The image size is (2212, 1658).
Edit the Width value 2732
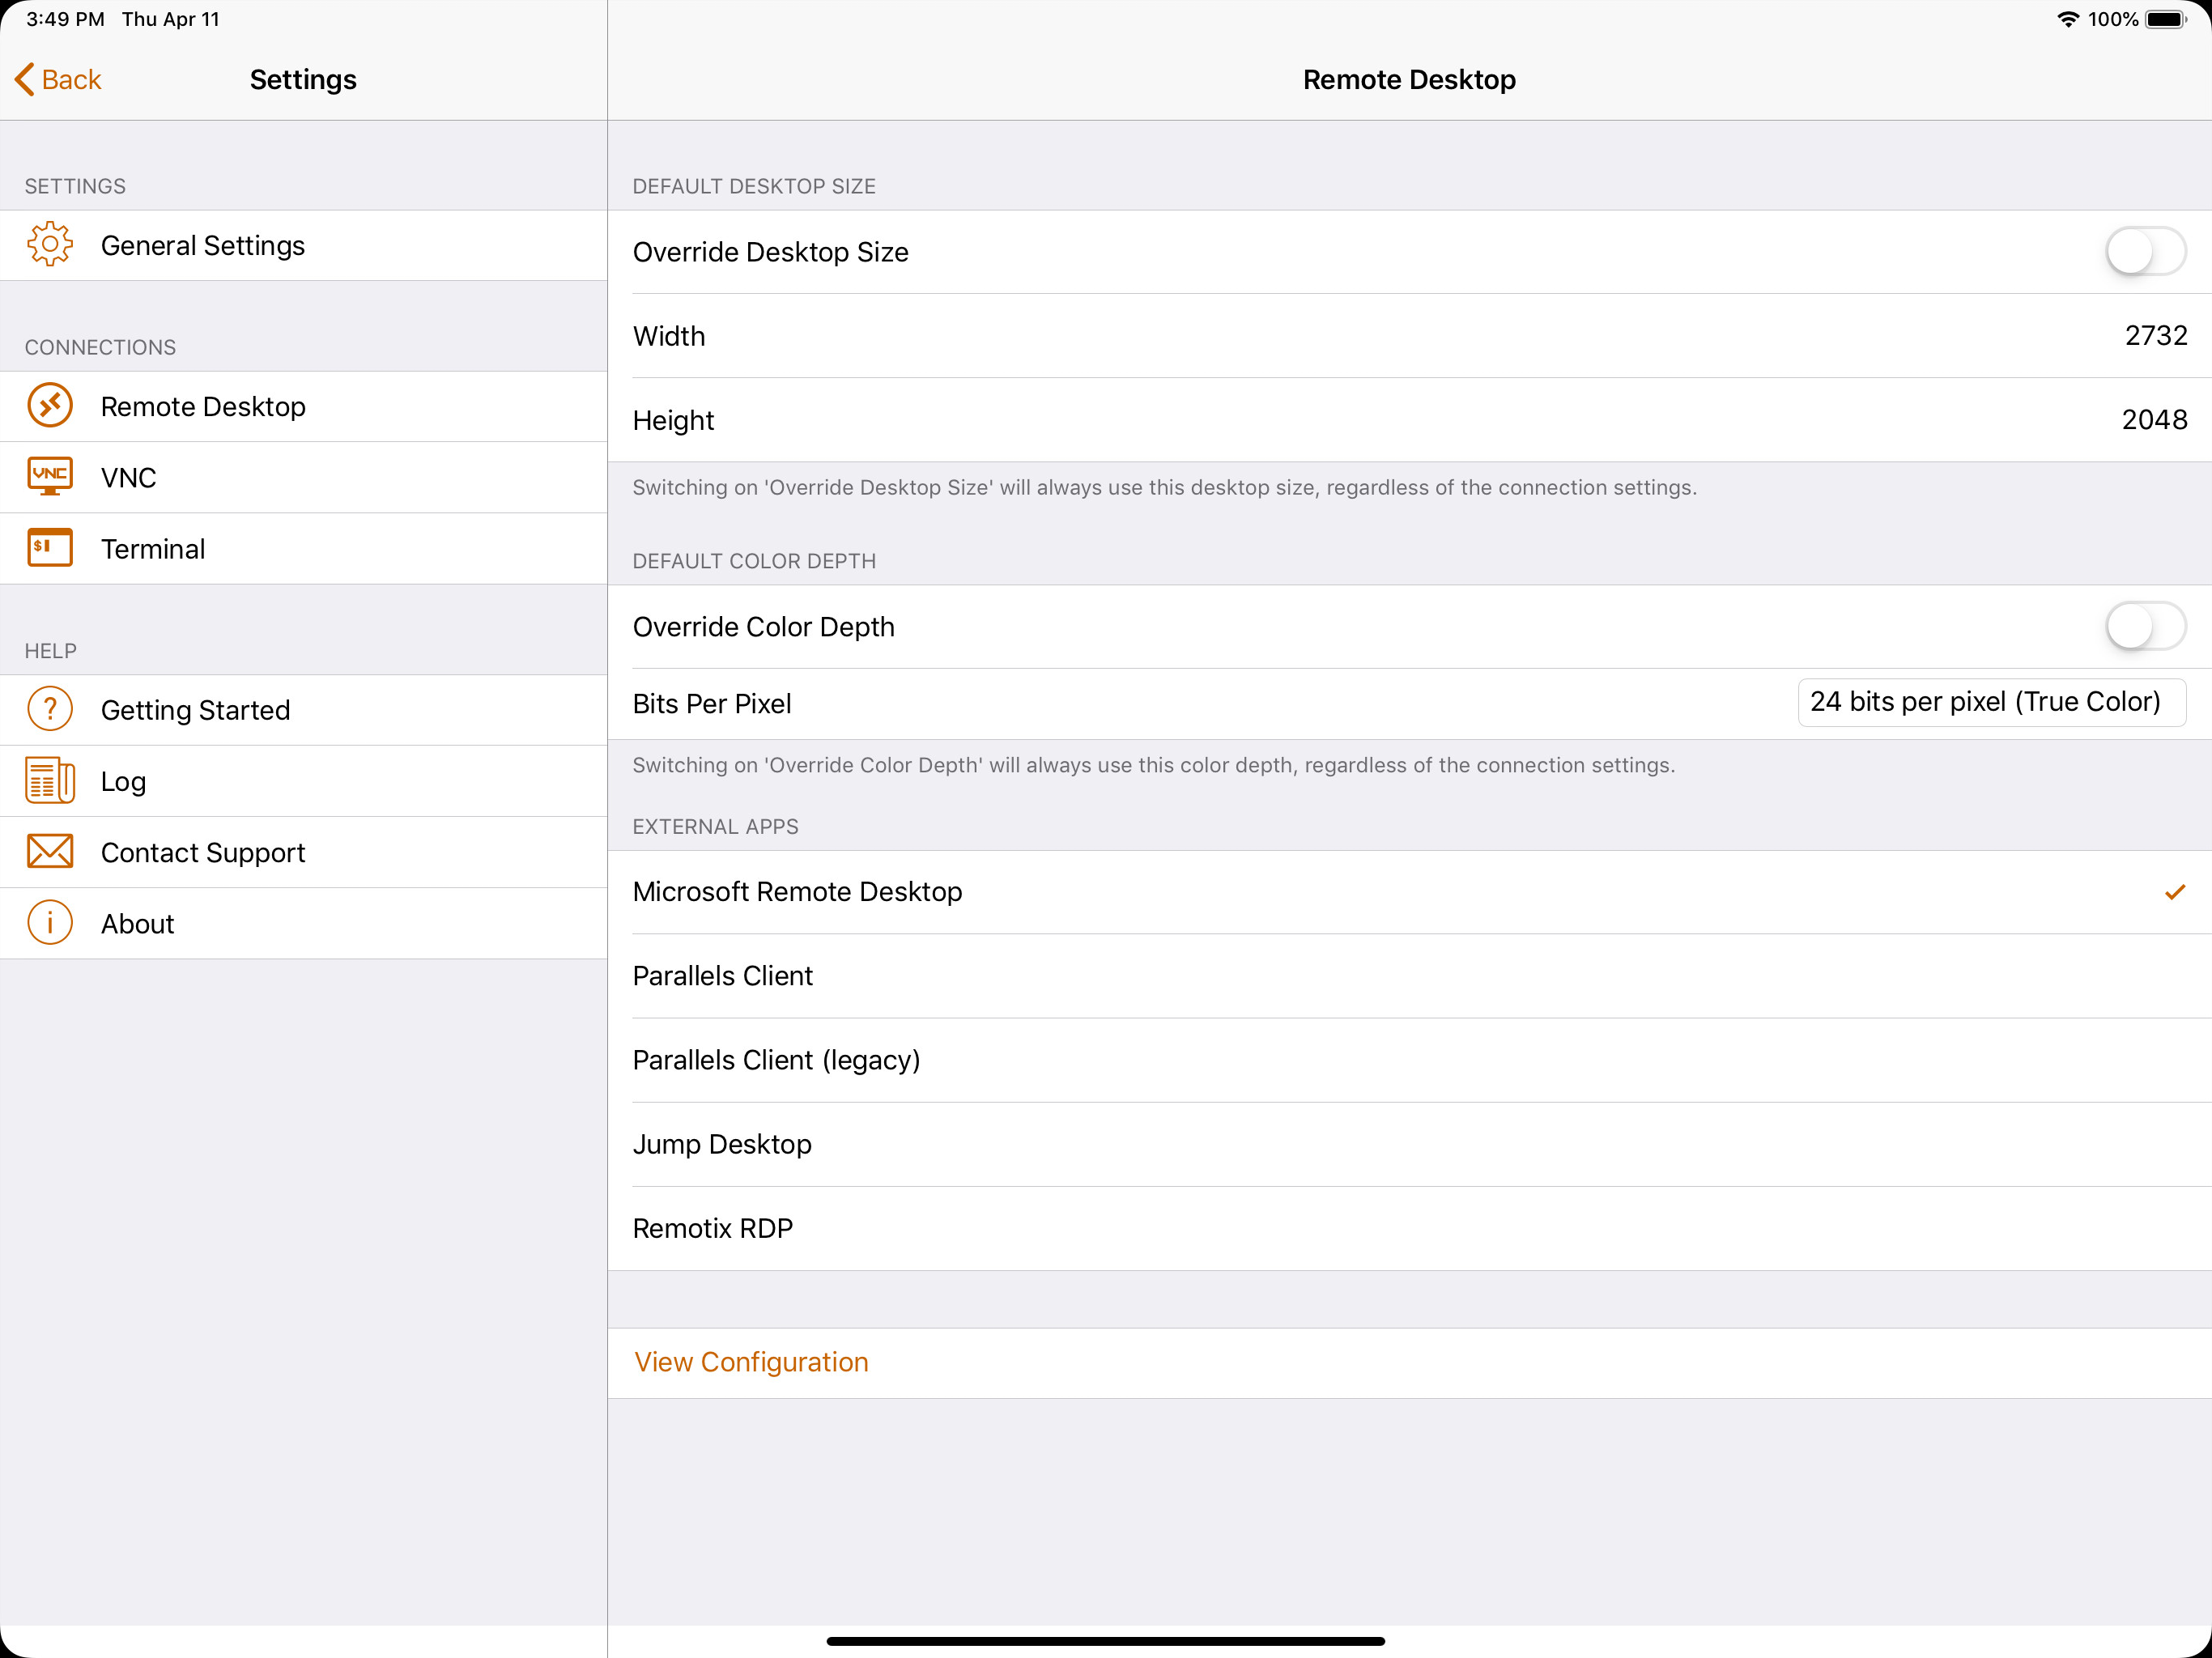[2156, 335]
